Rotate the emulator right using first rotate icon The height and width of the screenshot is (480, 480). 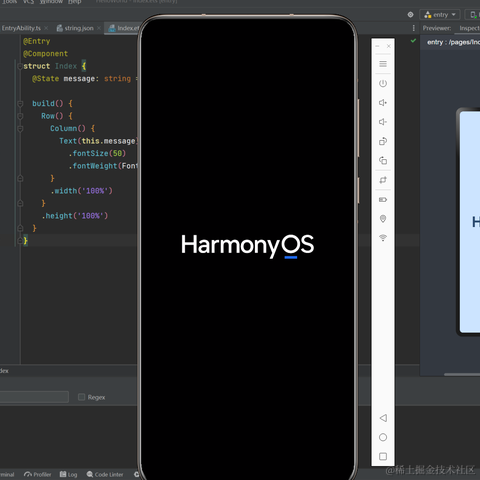pos(383,141)
